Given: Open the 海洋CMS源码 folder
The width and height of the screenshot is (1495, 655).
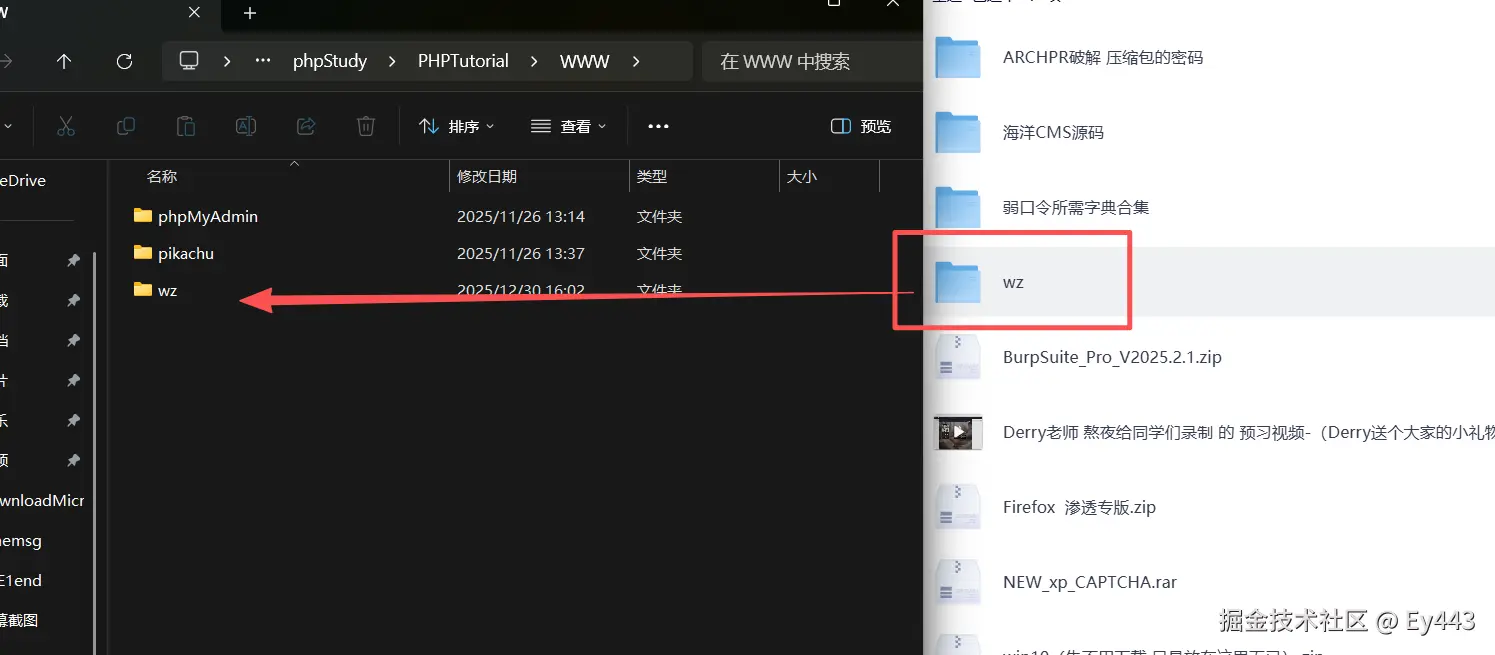Looking at the screenshot, I should tap(1053, 133).
